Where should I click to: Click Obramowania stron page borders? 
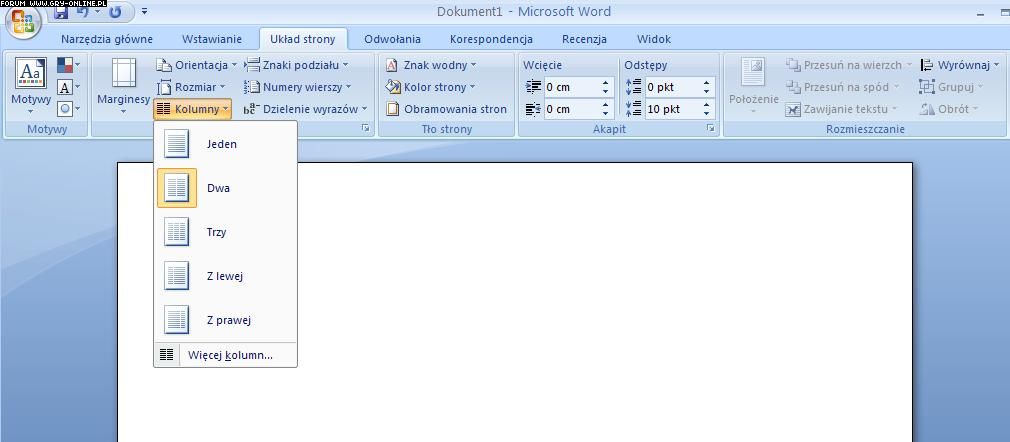click(x=446, y=109)
